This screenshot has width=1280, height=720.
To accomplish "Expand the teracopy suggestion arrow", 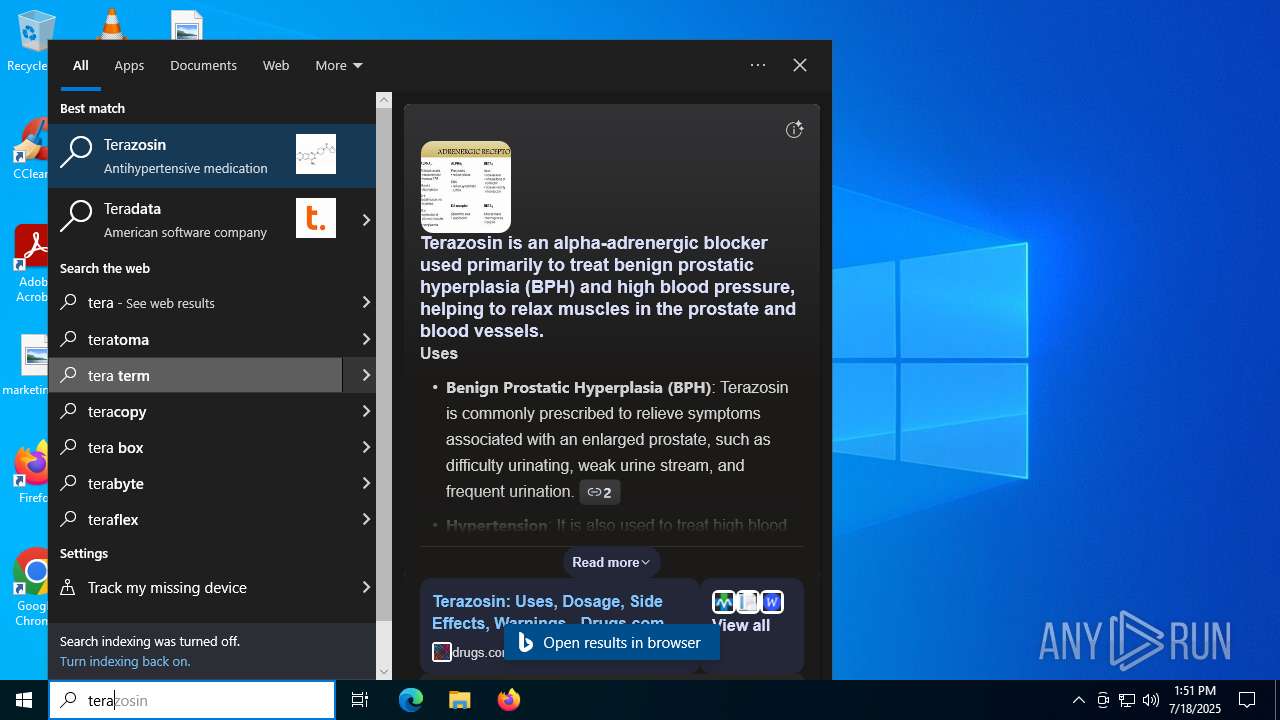I will (x=366, y=411).
